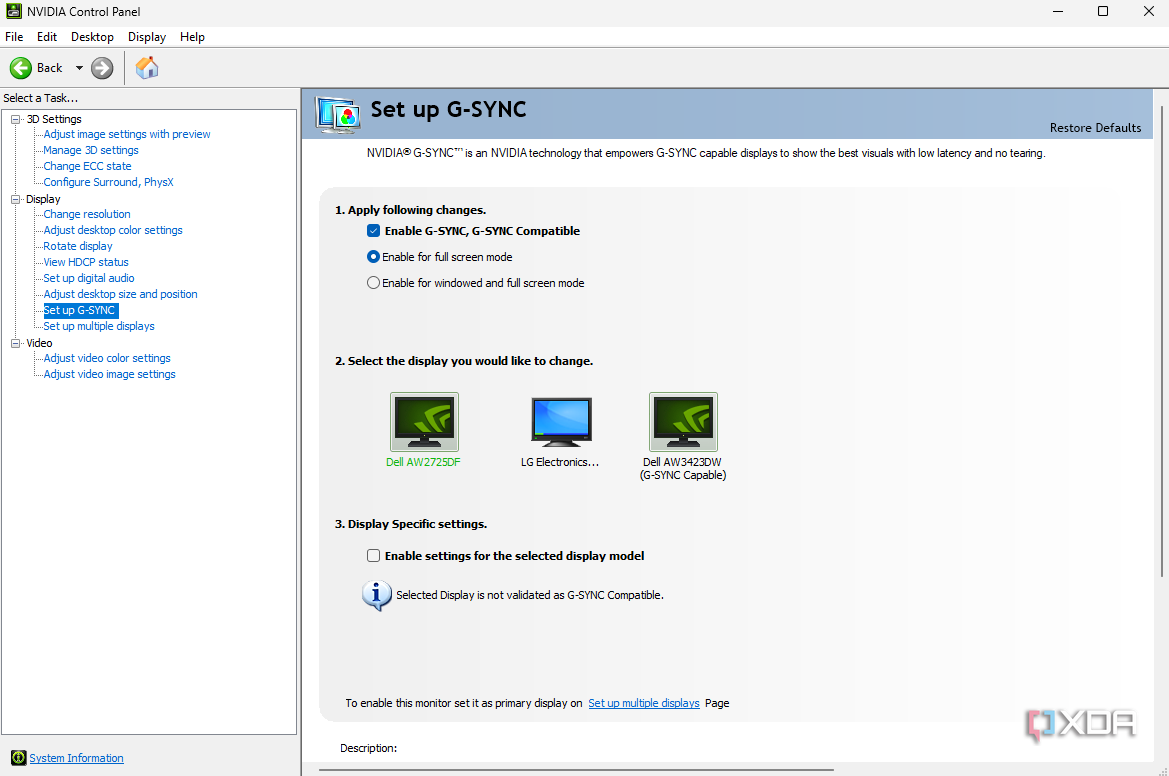Screen dimensions: 1169x776
Task: Open Adjust image settings with preview
Action: click(127, 134)
